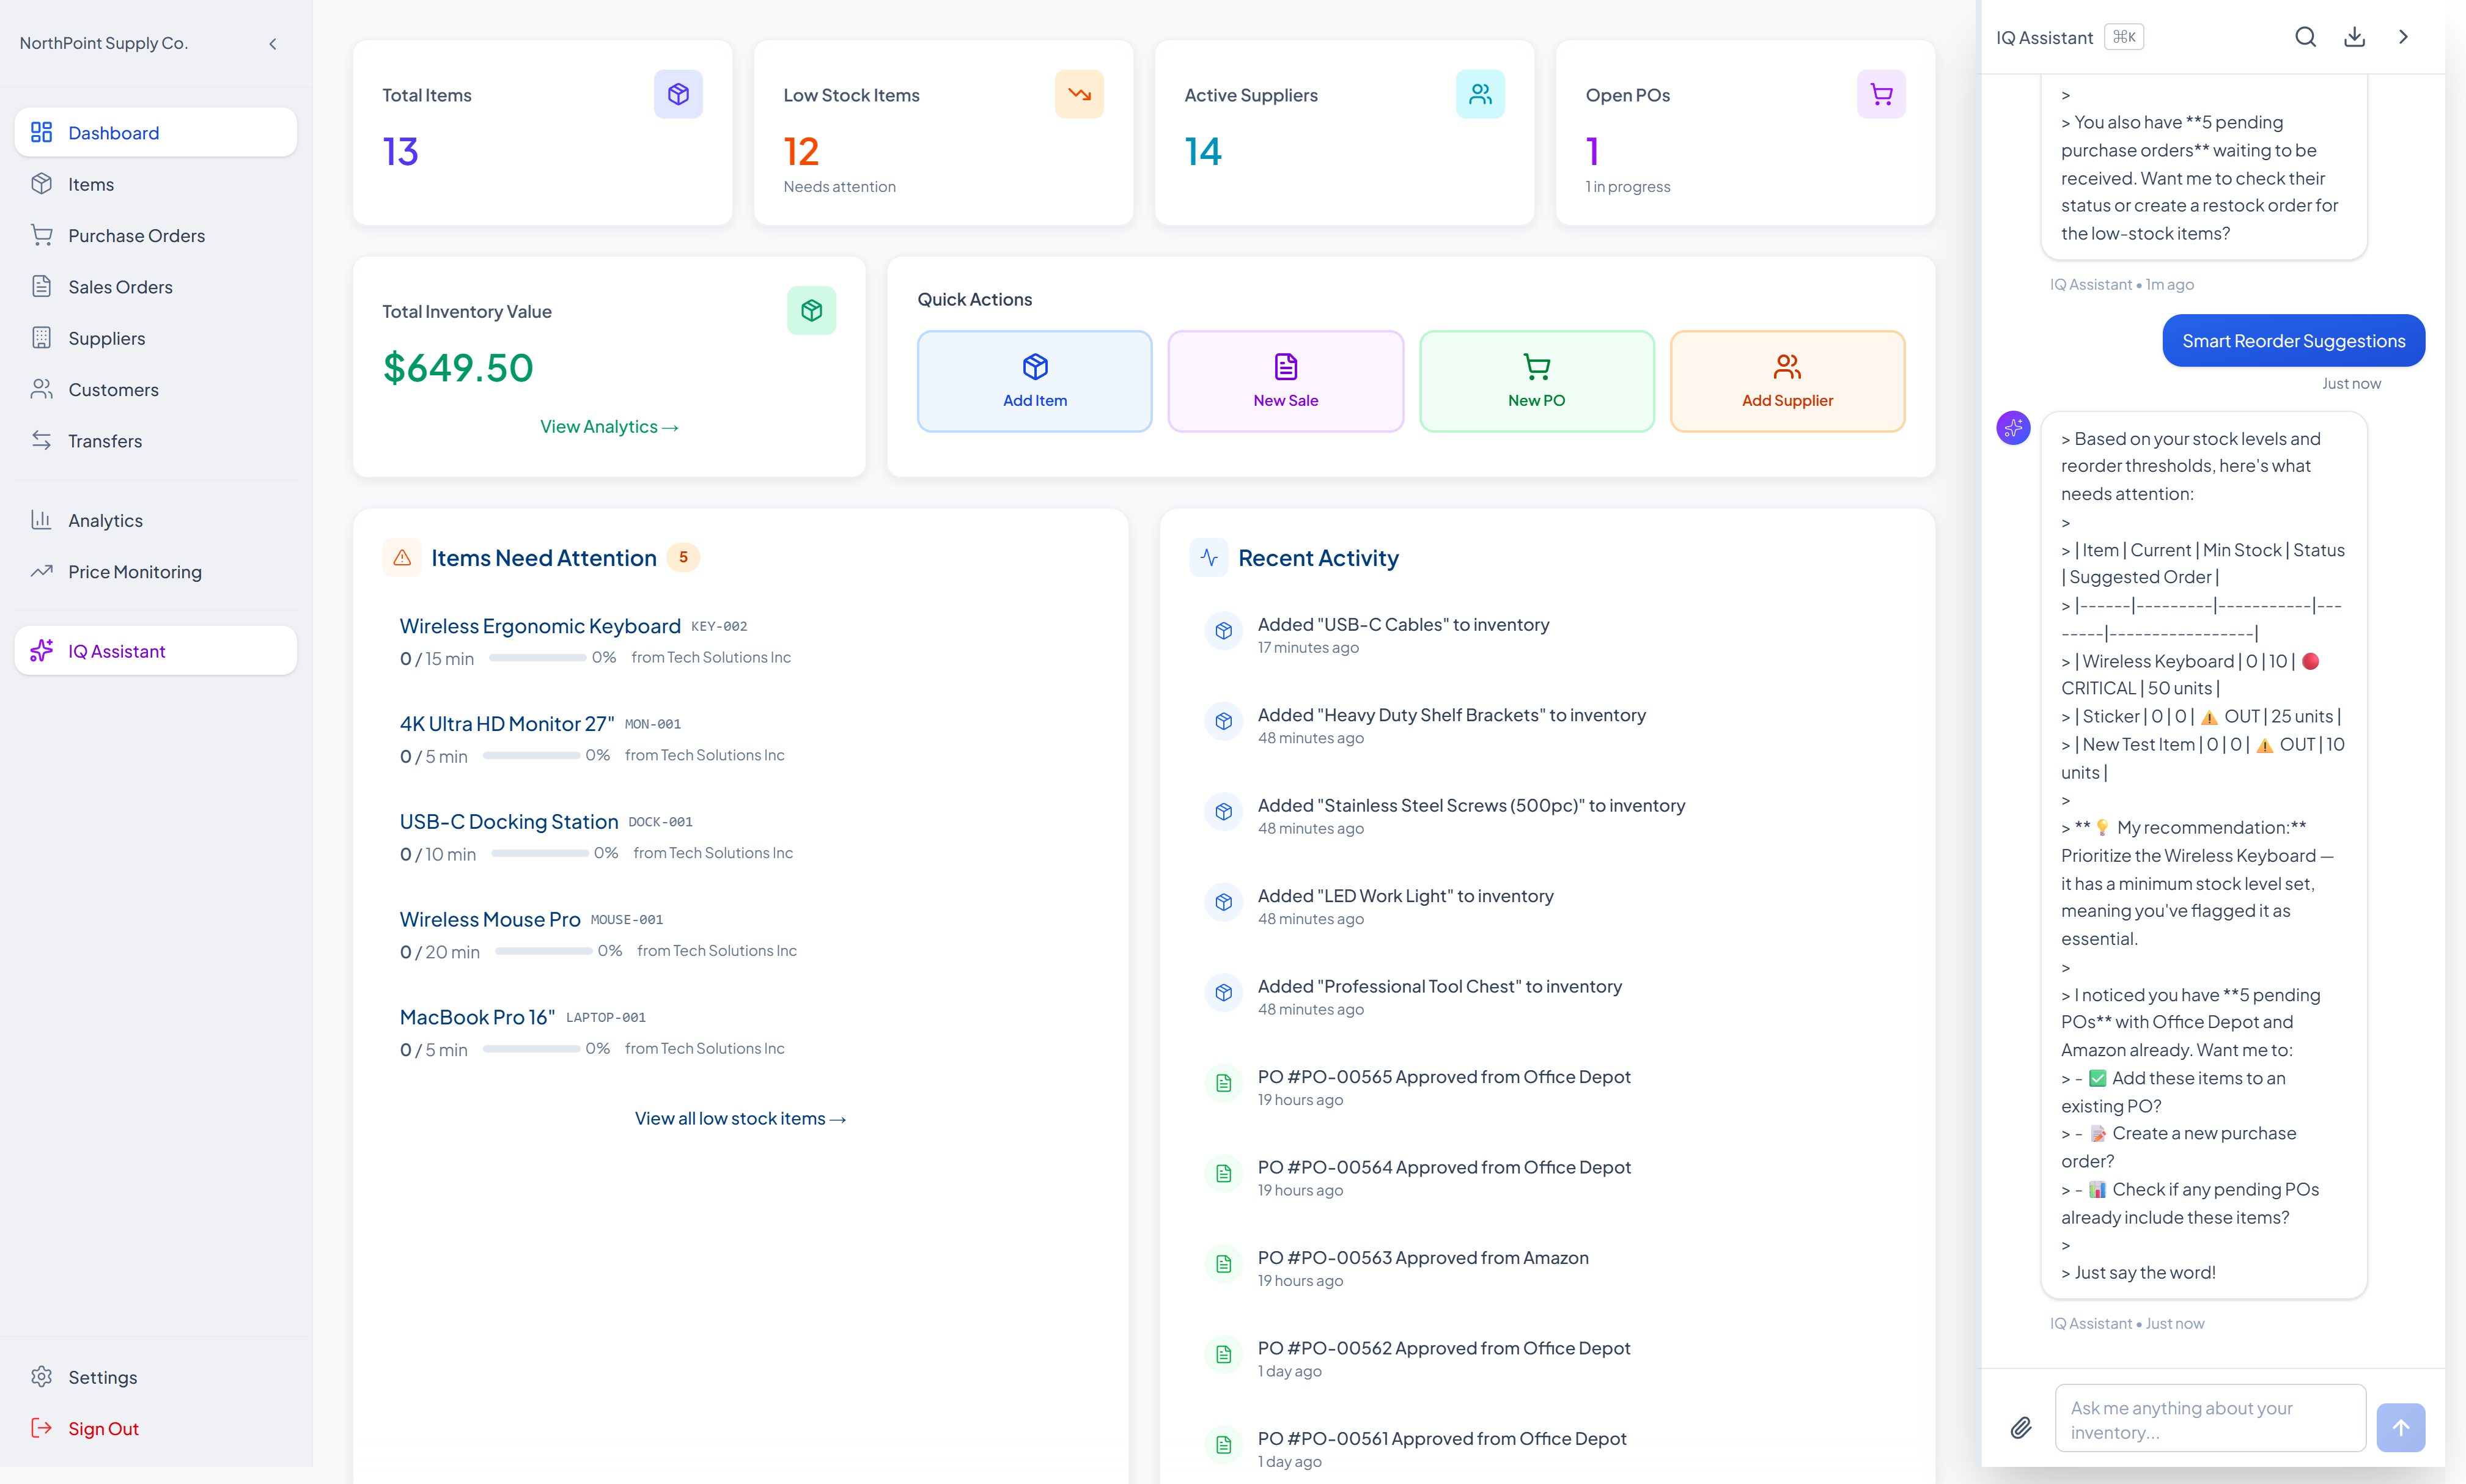This screenshot has width=2466, height=1484.
Task: Collapse the IQ Assistant panel with chevron
Action: tap(2403, 37)
